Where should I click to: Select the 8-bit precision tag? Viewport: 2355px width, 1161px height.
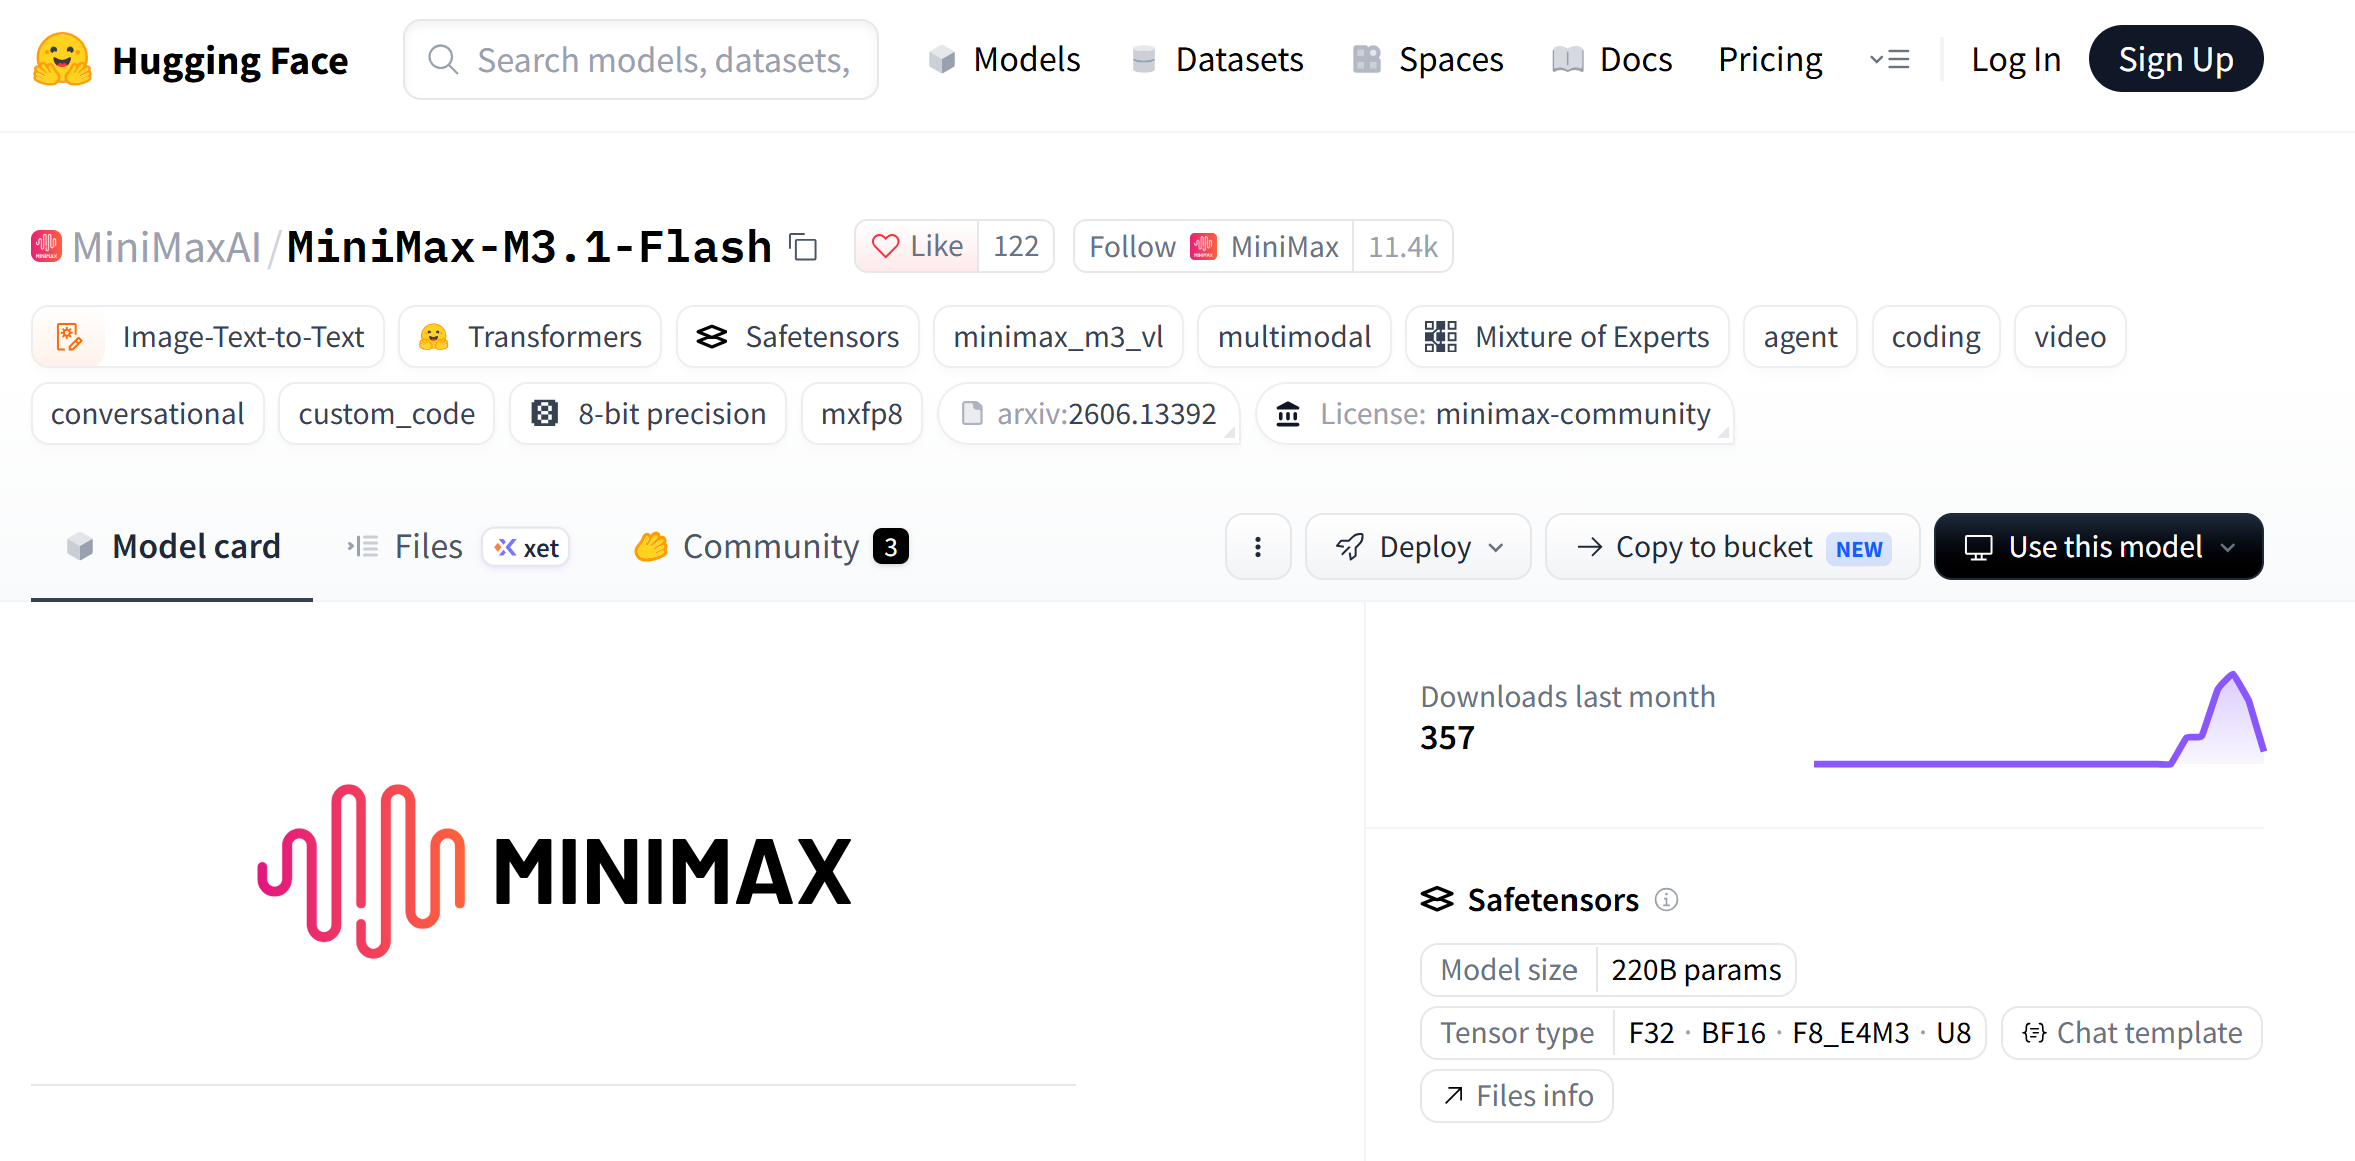coord(648,414)
